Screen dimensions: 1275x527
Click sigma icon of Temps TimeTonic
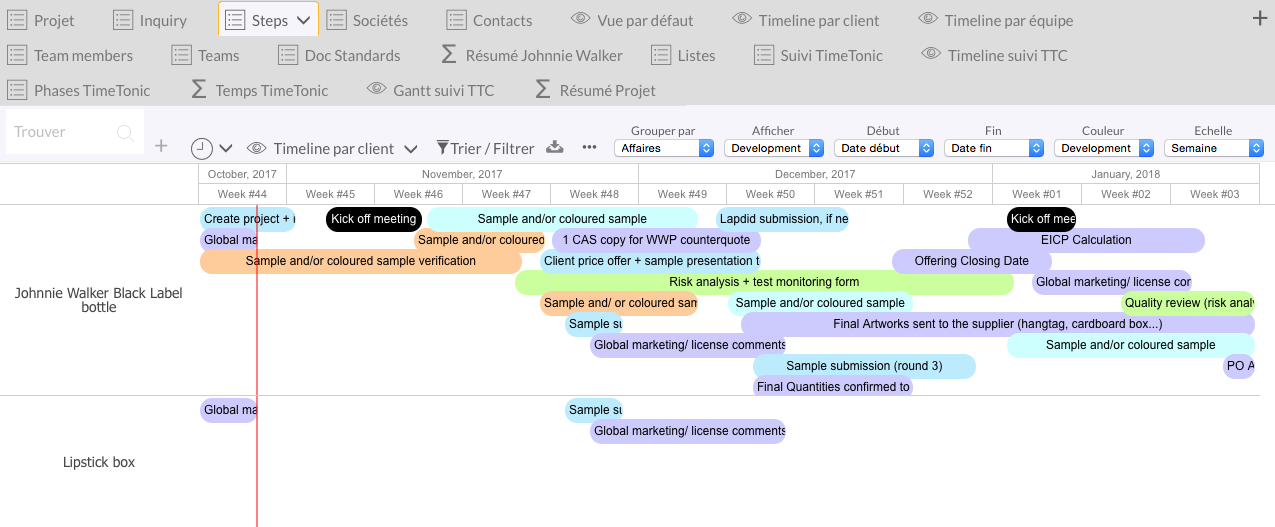(198, 89)
